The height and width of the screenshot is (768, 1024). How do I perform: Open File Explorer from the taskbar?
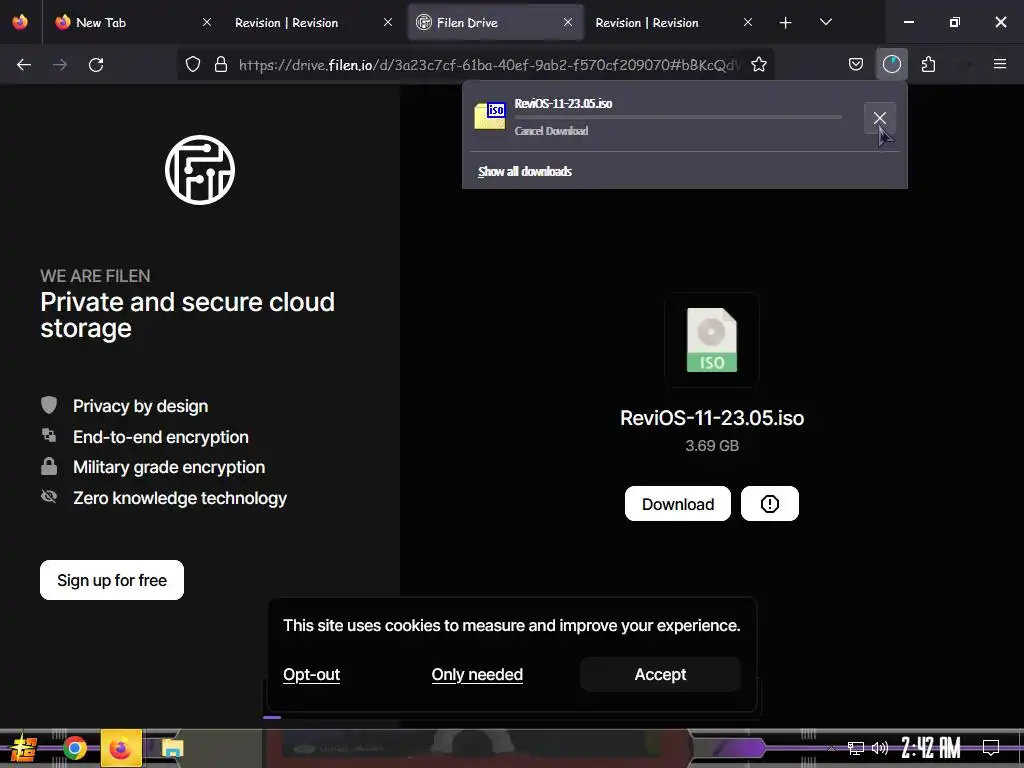(172, 748)
